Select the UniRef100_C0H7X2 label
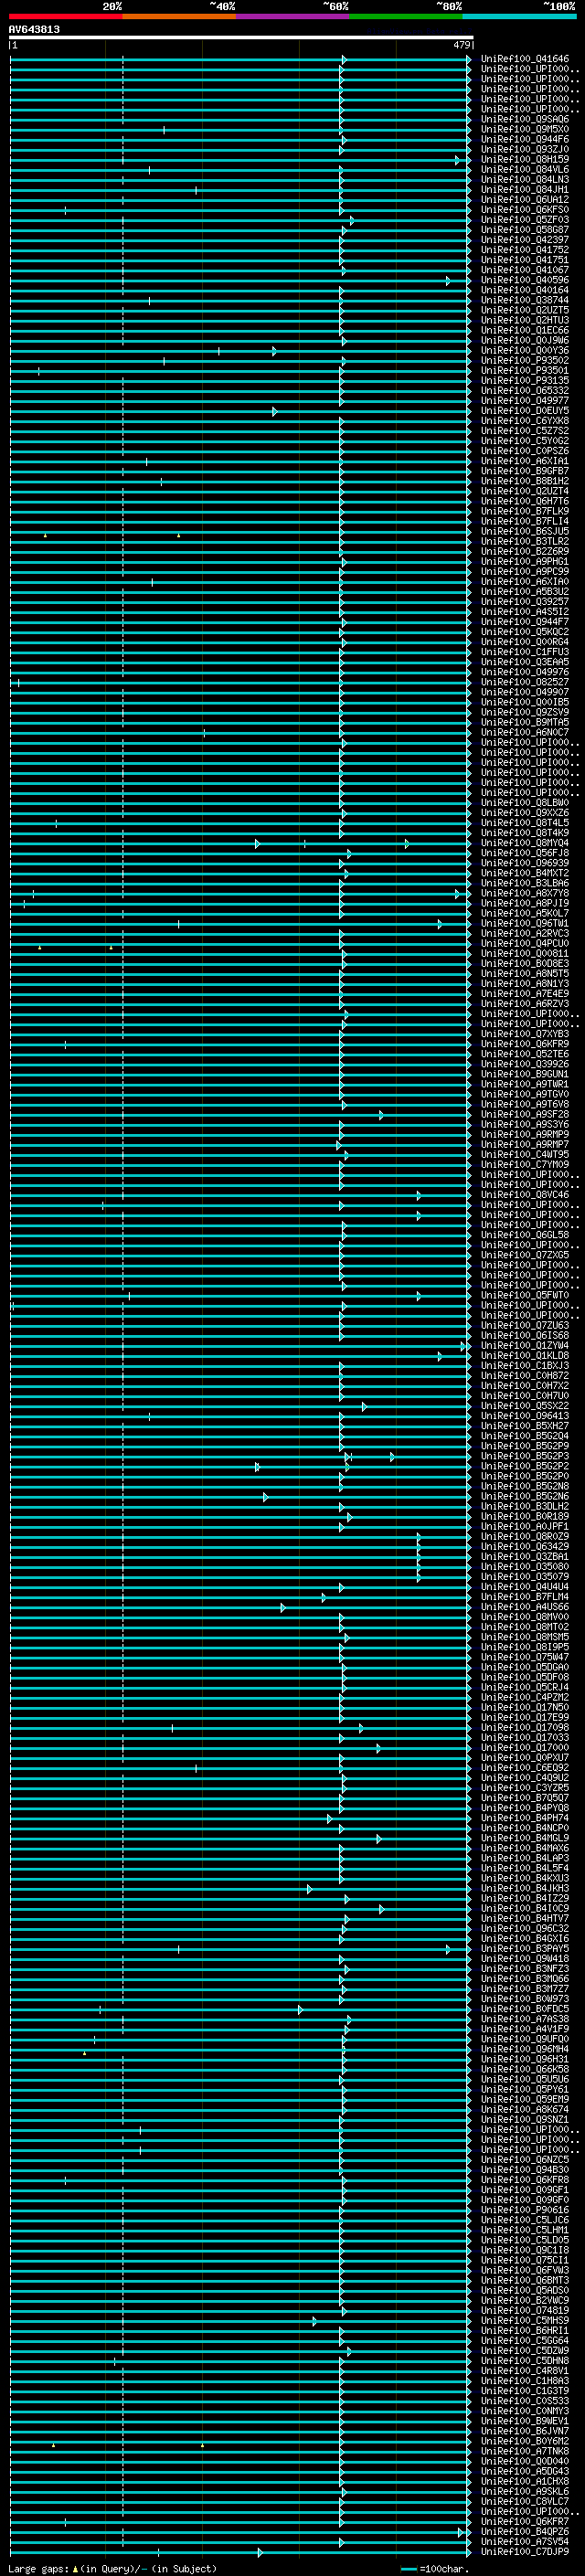 pyautogui.click(x=525, y=1385)
